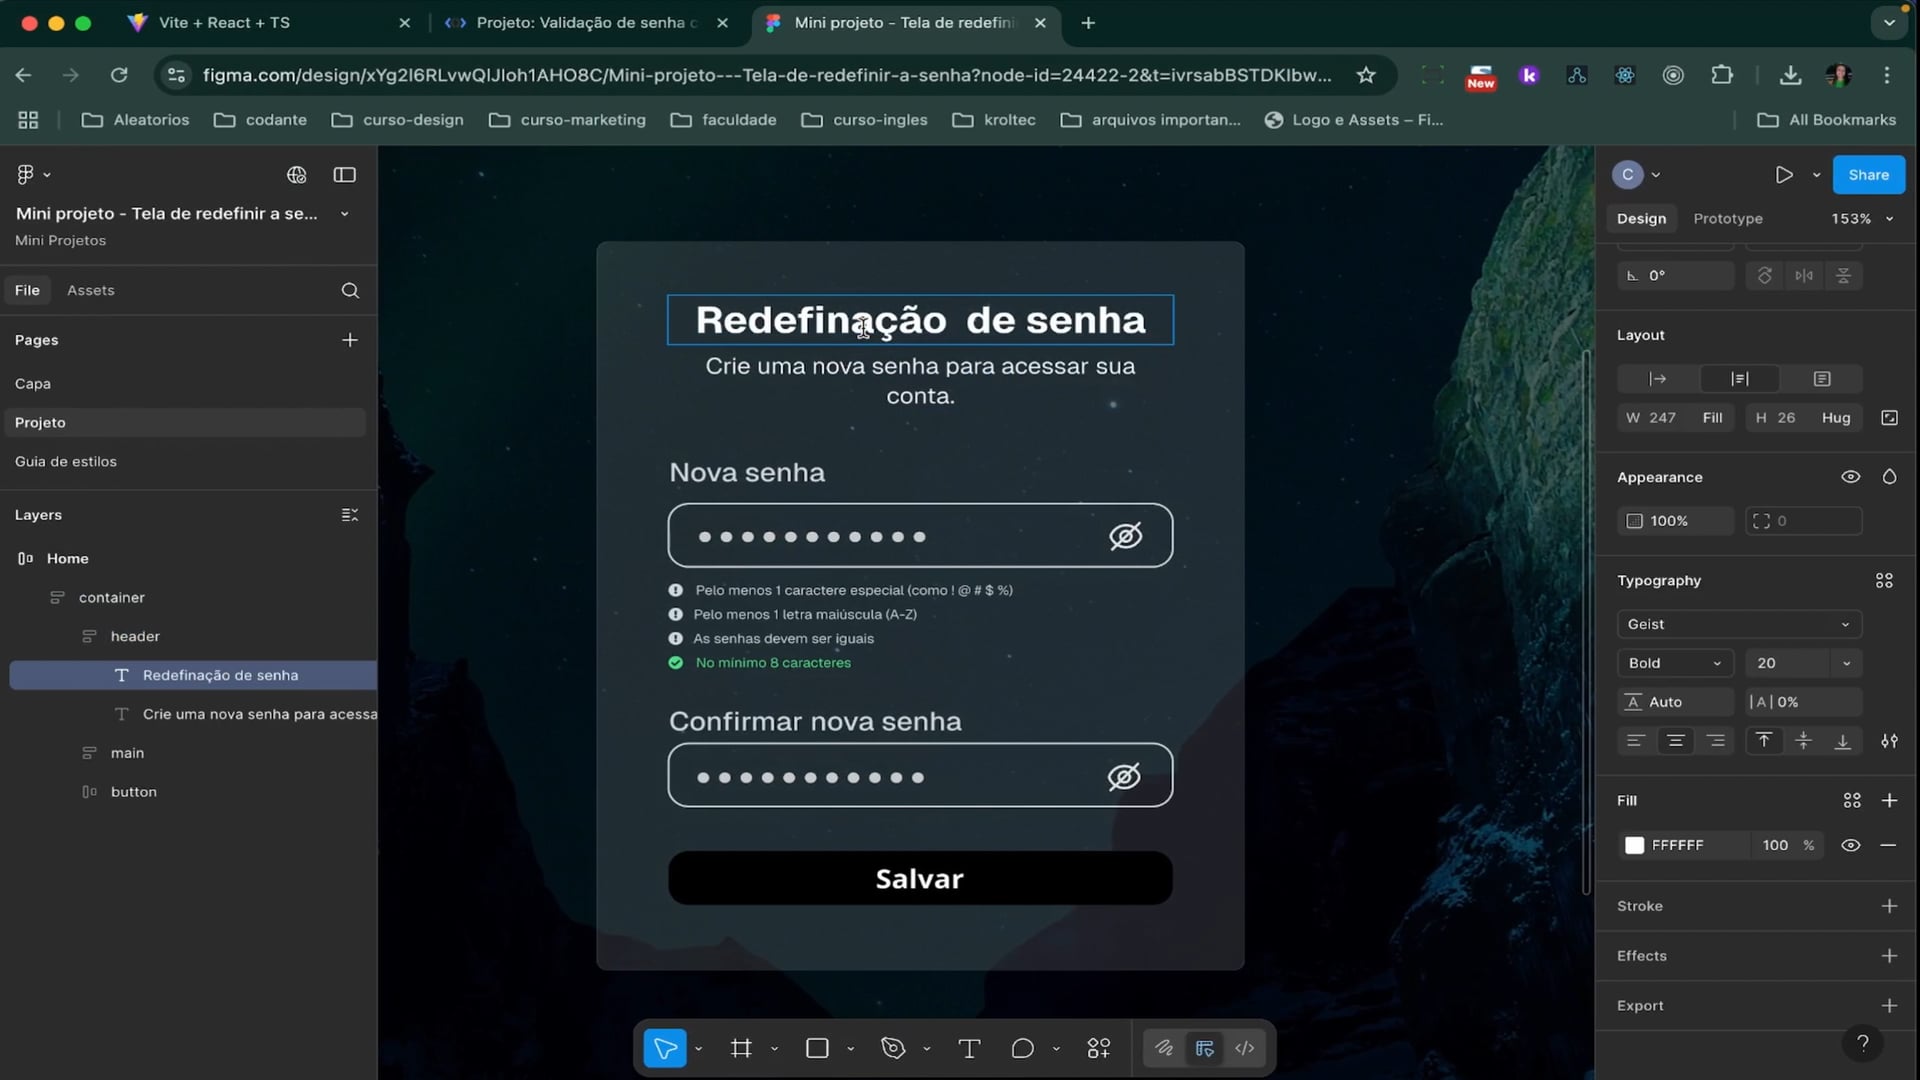
Task: Click the FFFFFF fill color swatch
Action: (1634, 845)
